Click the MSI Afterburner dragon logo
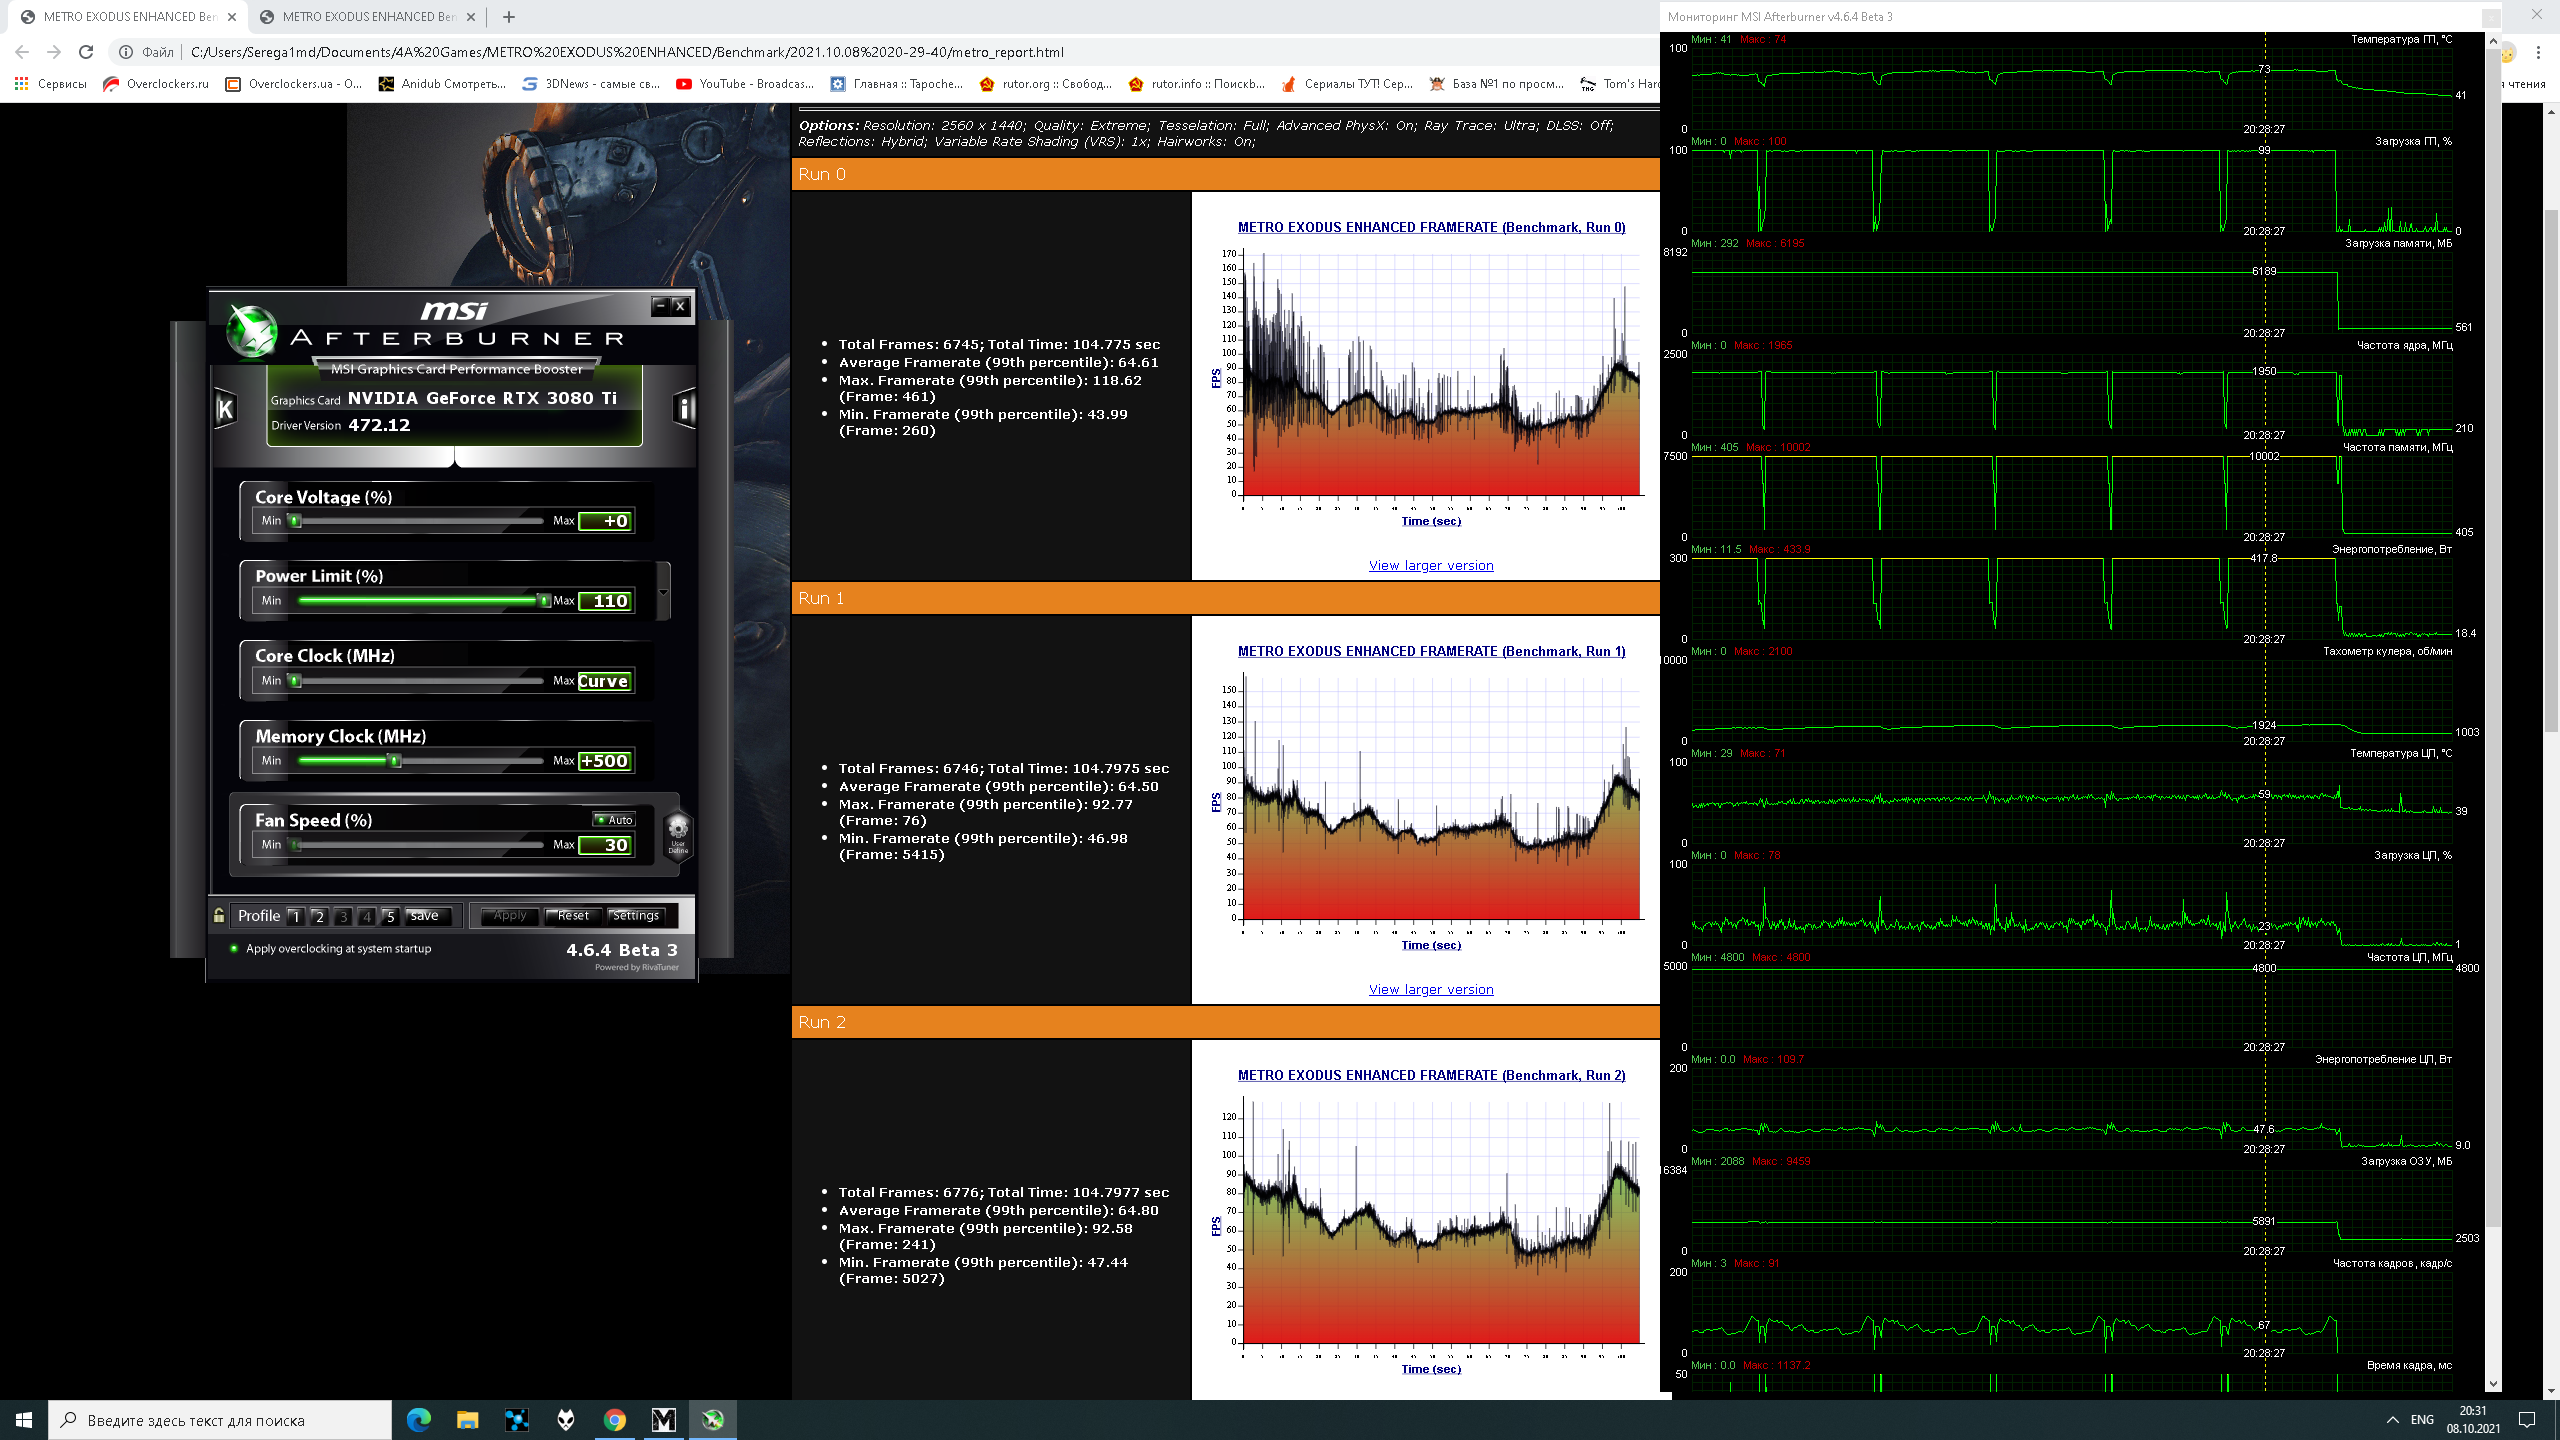This screenshot has width=2560, height=1440. coord(251,331)
